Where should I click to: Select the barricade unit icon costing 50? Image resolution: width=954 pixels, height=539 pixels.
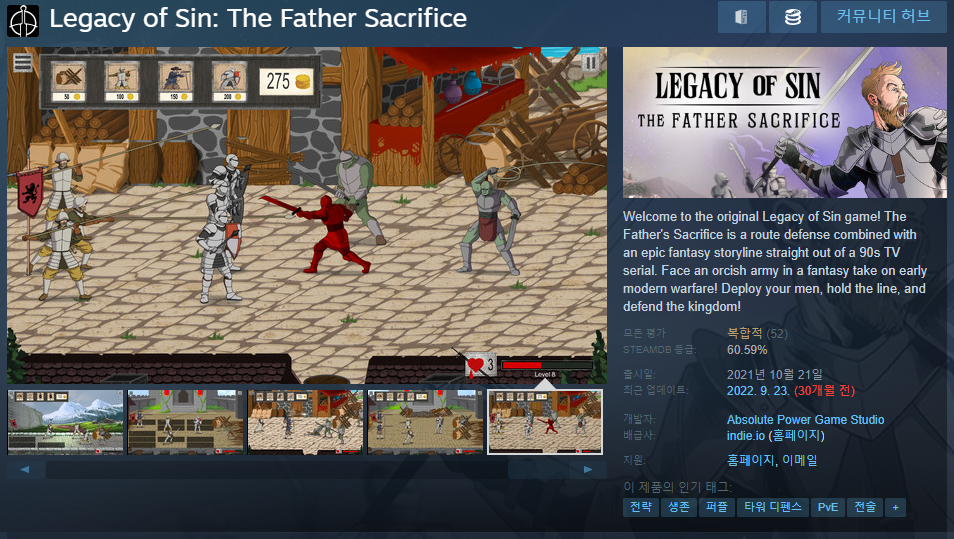tap(69, 81)
